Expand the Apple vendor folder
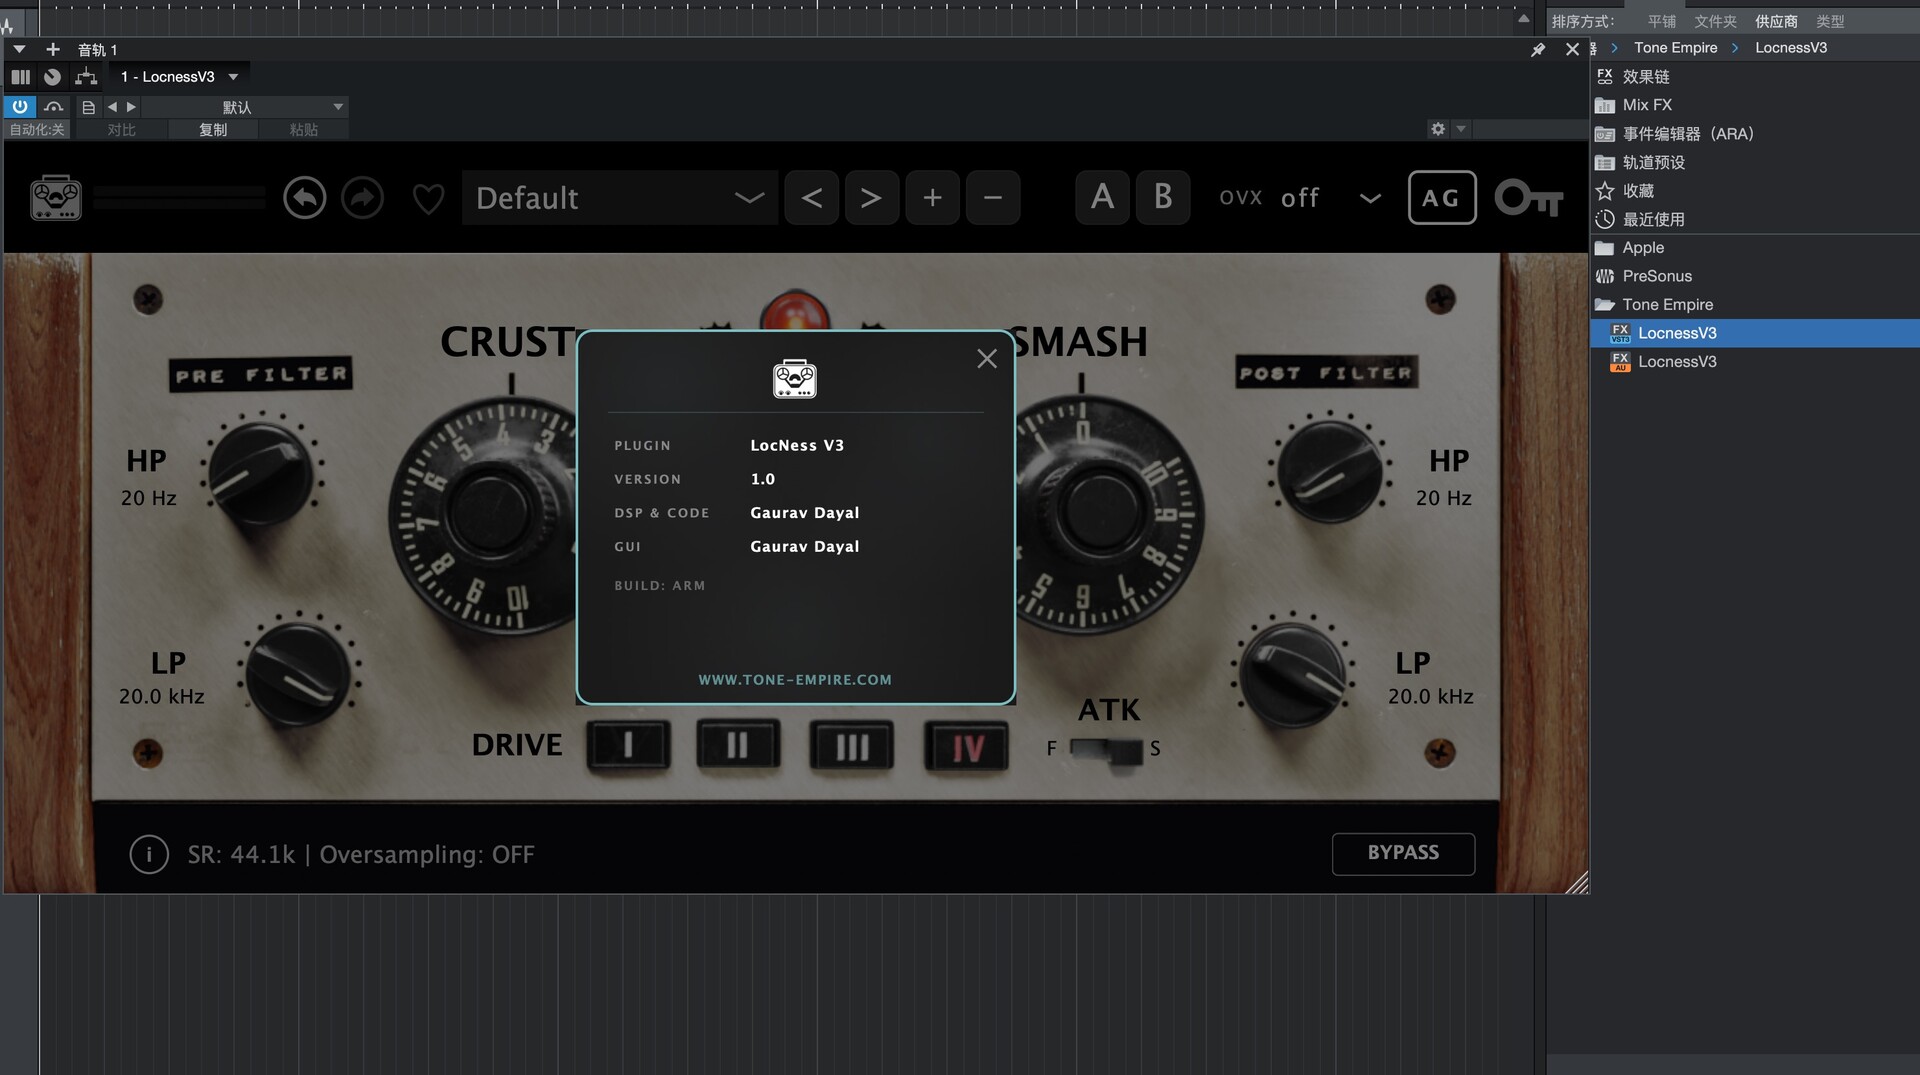The width and height of the screenshot is (1920, 1075). click(x=1755, y=248)
